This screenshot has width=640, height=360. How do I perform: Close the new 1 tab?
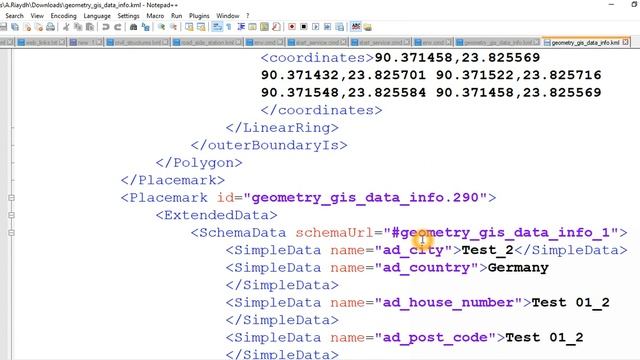100,42
